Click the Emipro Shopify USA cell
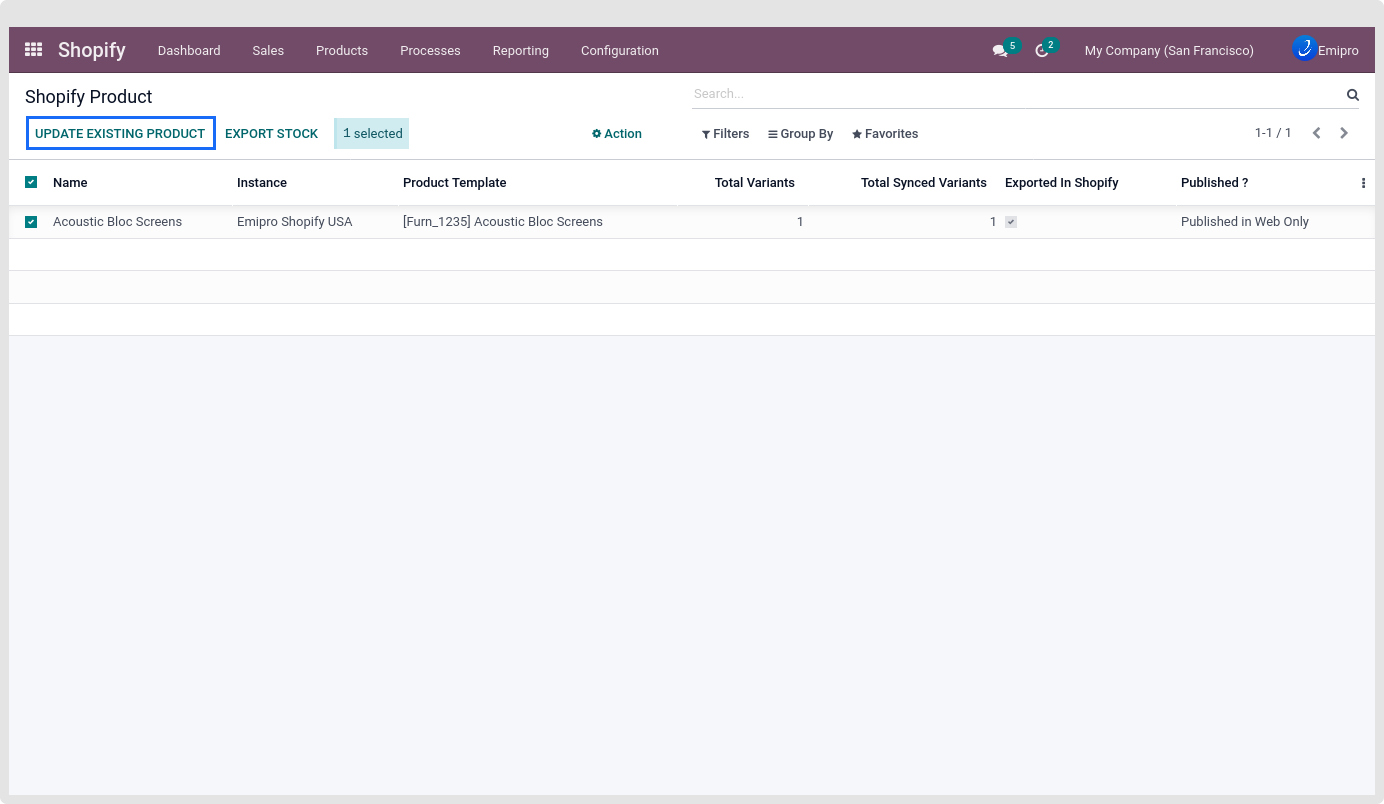The width and height of the screenshot is (1384, 804). coord(295,222)
